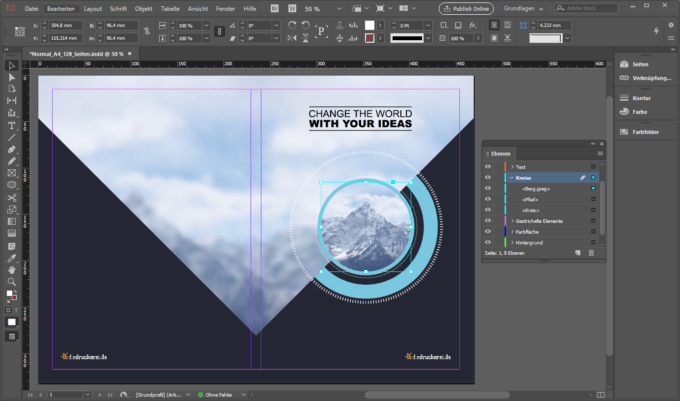Select the Hand tool
The width and height of the screenshot is (680, 401).
(12, 270)
